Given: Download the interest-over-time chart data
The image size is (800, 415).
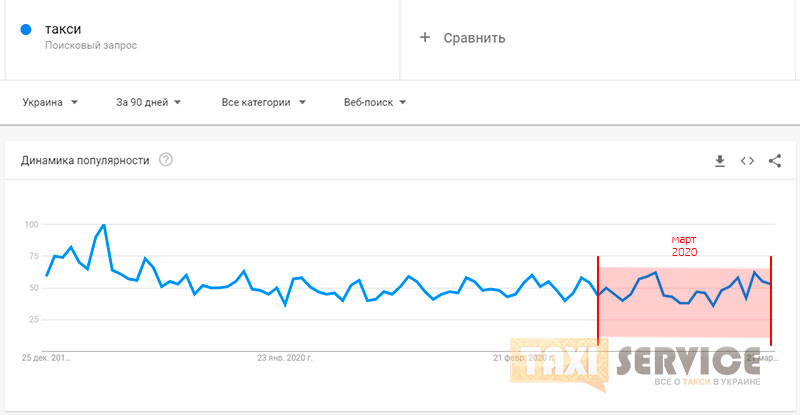Looking at the screenshot, I should tap(719, 161).
